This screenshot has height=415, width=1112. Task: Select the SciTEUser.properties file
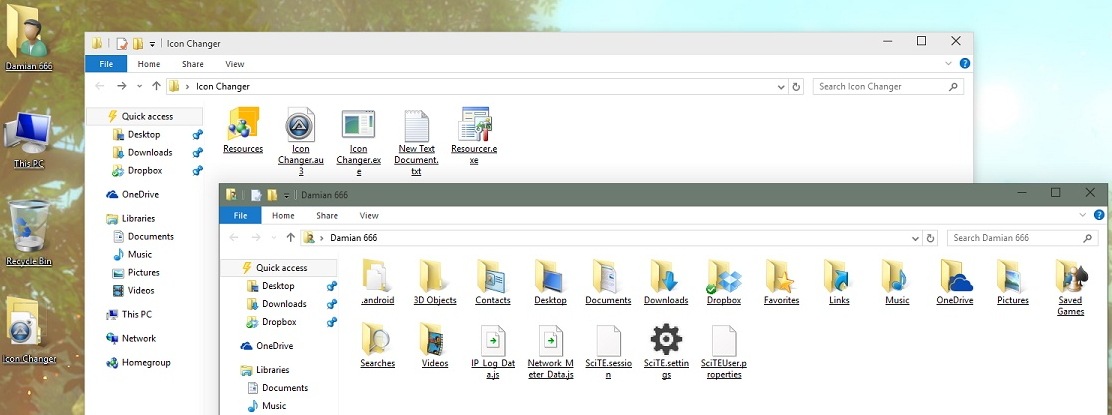(723, 352)
